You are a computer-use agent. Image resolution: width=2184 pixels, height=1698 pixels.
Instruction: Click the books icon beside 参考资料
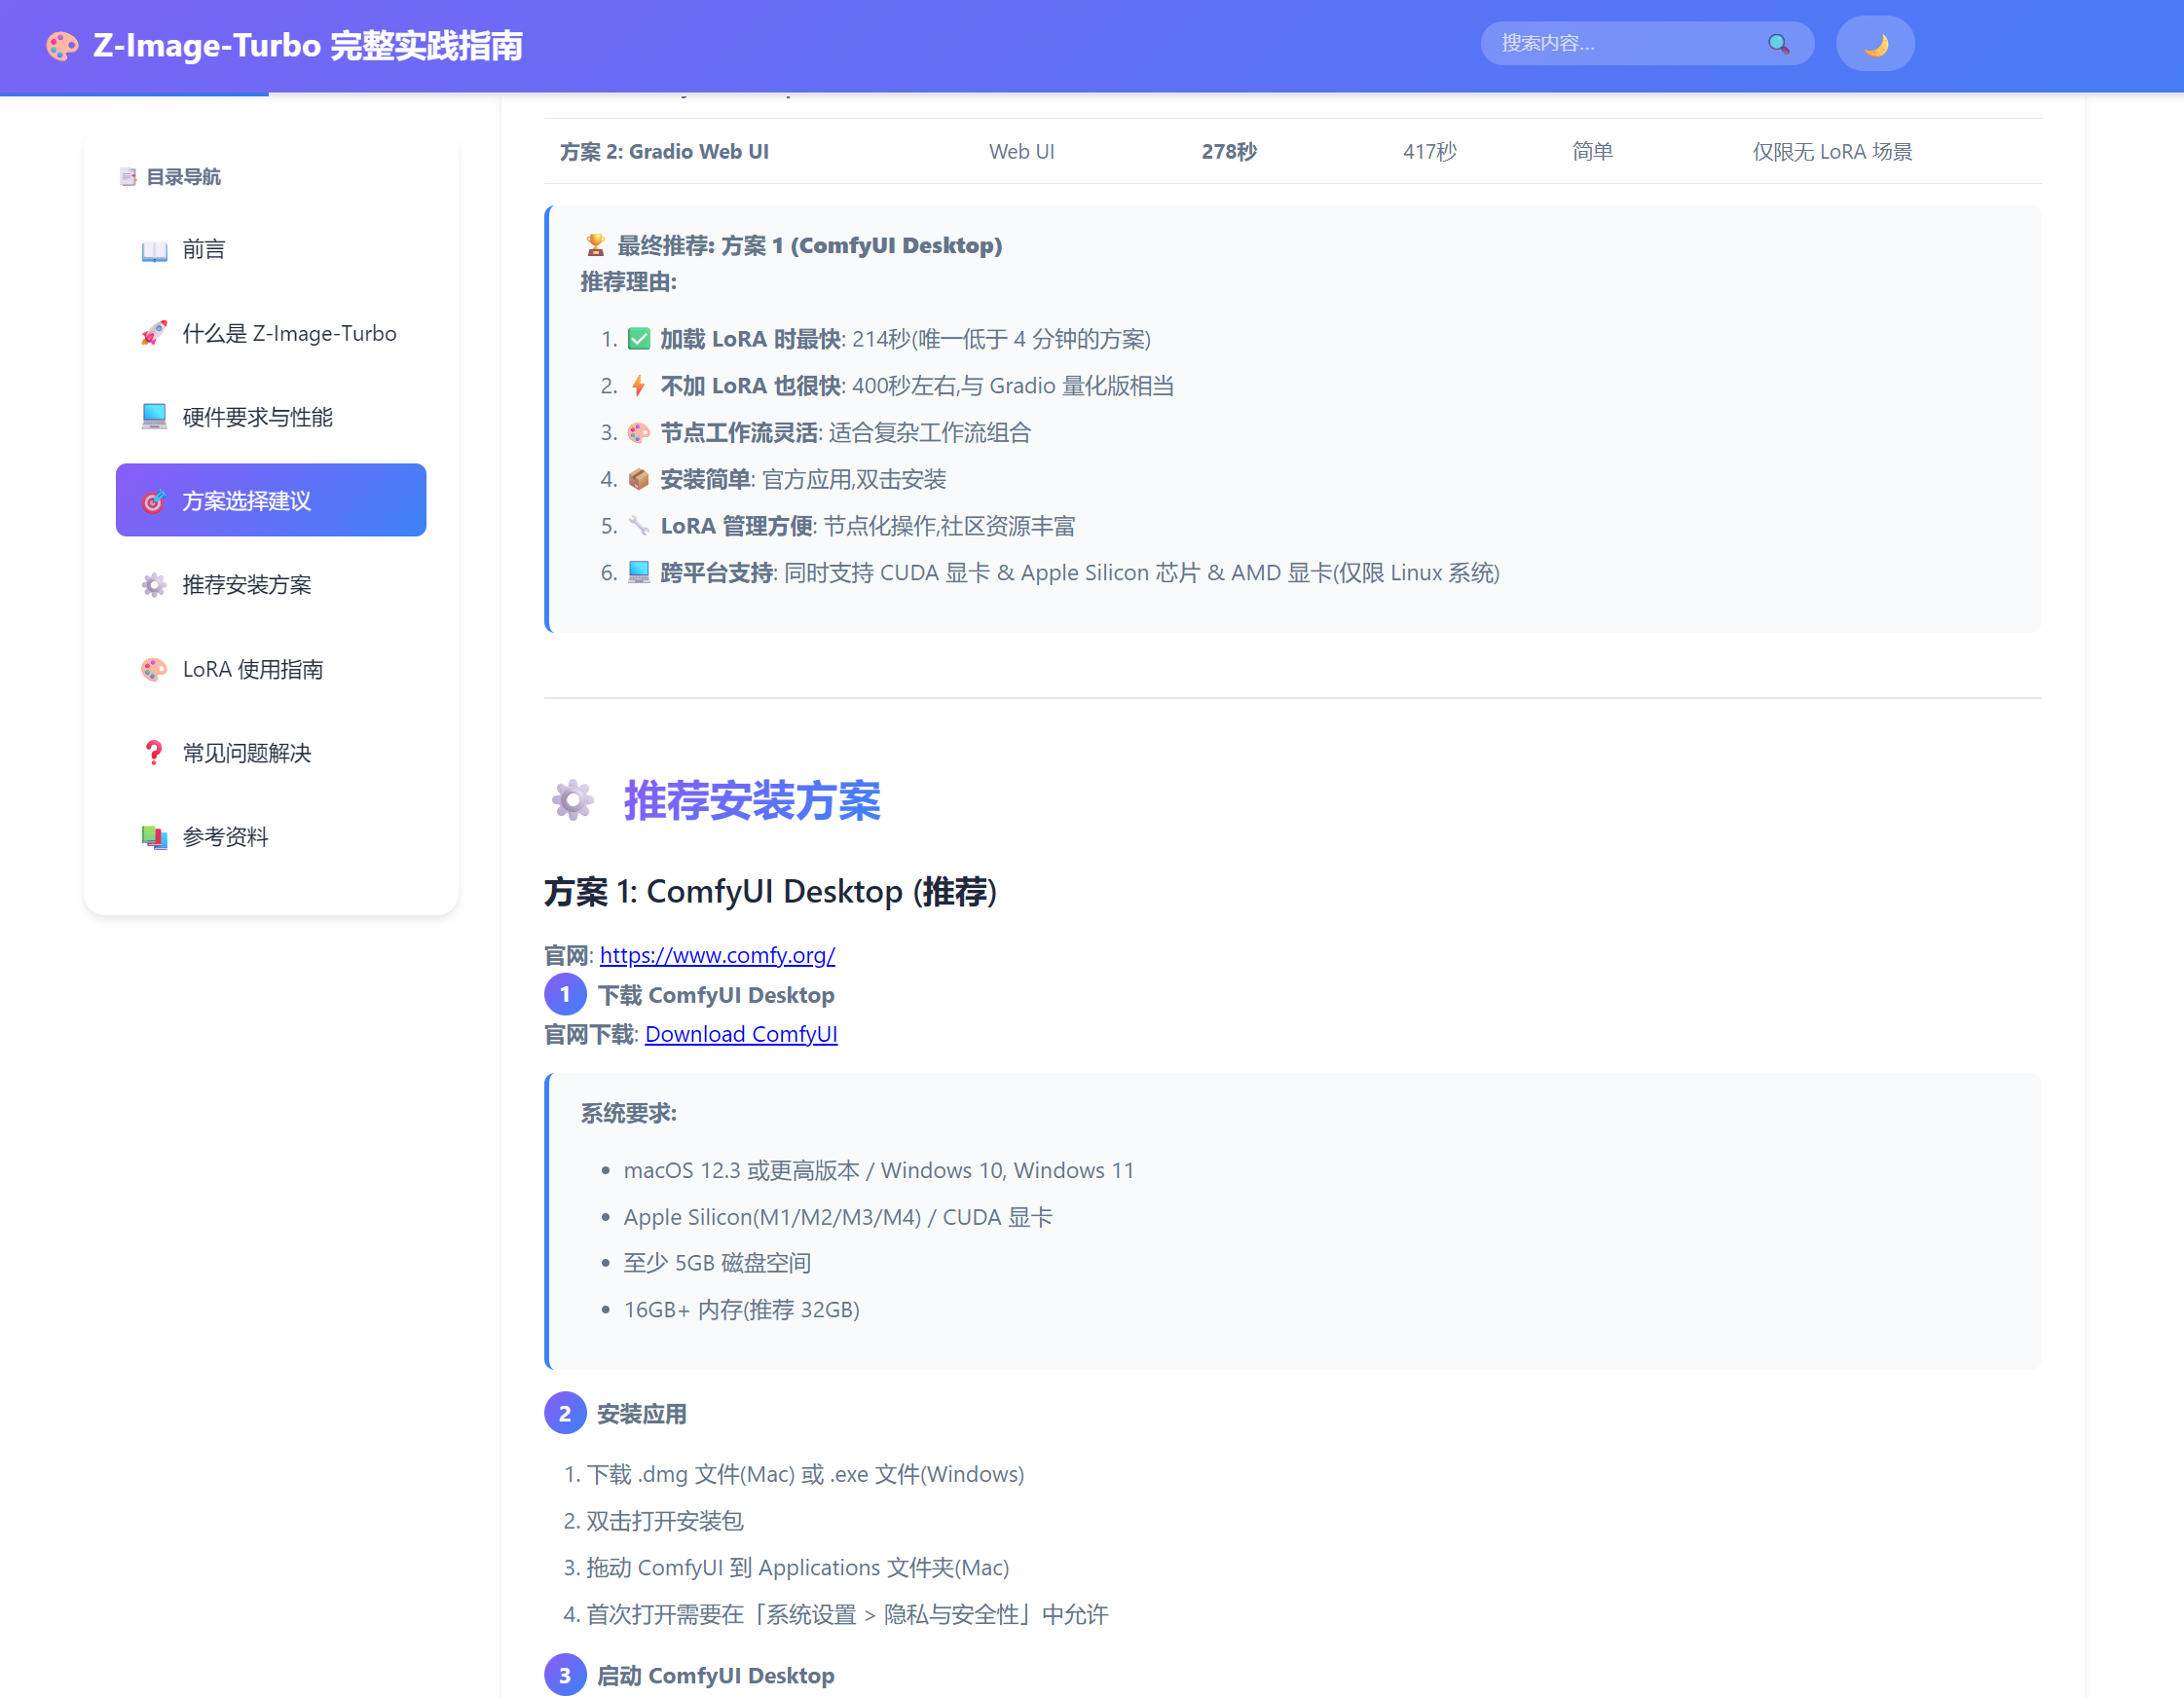154,837
